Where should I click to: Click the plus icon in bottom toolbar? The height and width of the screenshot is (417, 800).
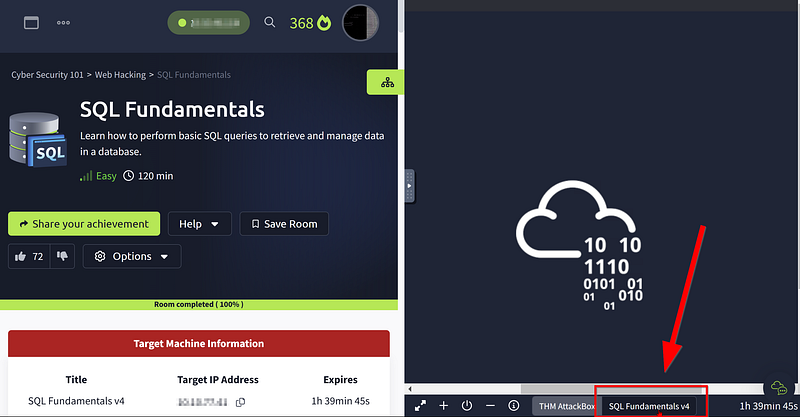tap(443, 405)
